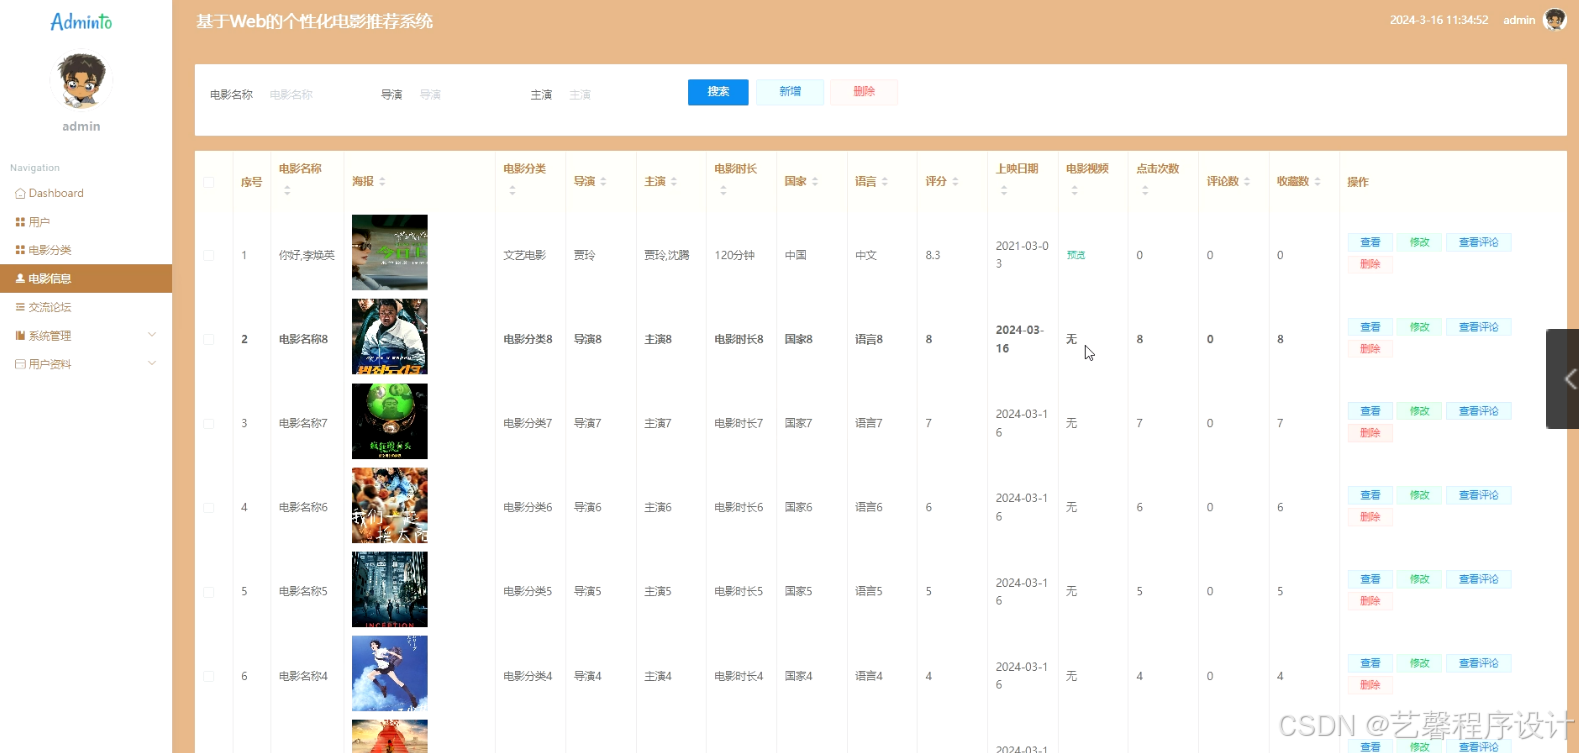The image size is (1579, 753).
Task: Open poster thumbnail of 电影名称7
Action: pos(390,421)
